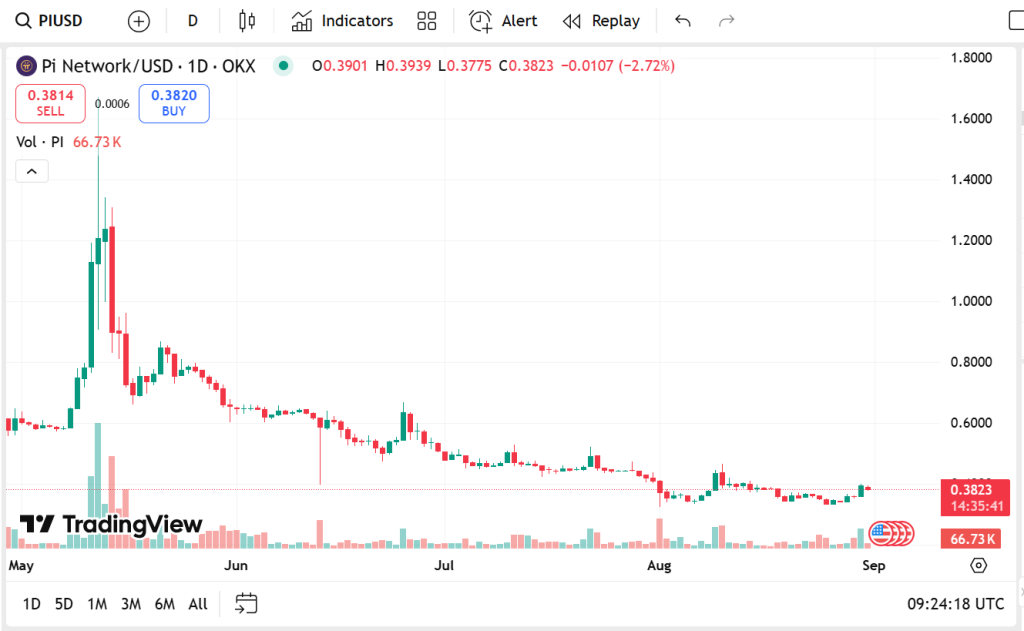Click the Pi Network coin logo
This screenshot has width=1024, height=631.
26,66
